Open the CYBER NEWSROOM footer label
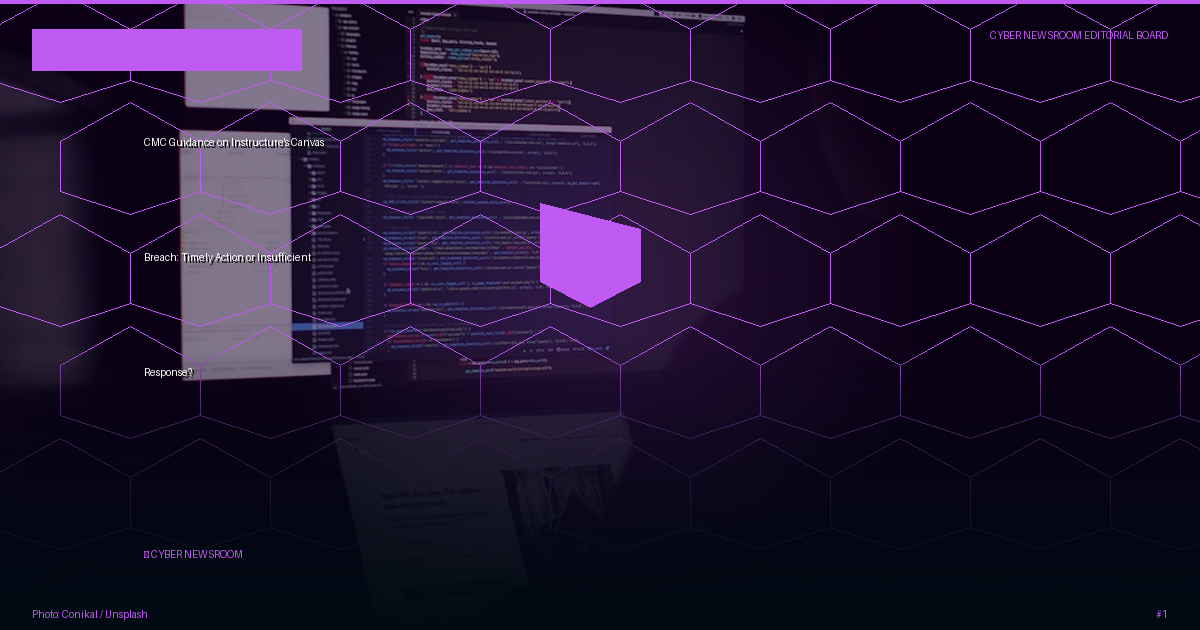 pos(196,554)
